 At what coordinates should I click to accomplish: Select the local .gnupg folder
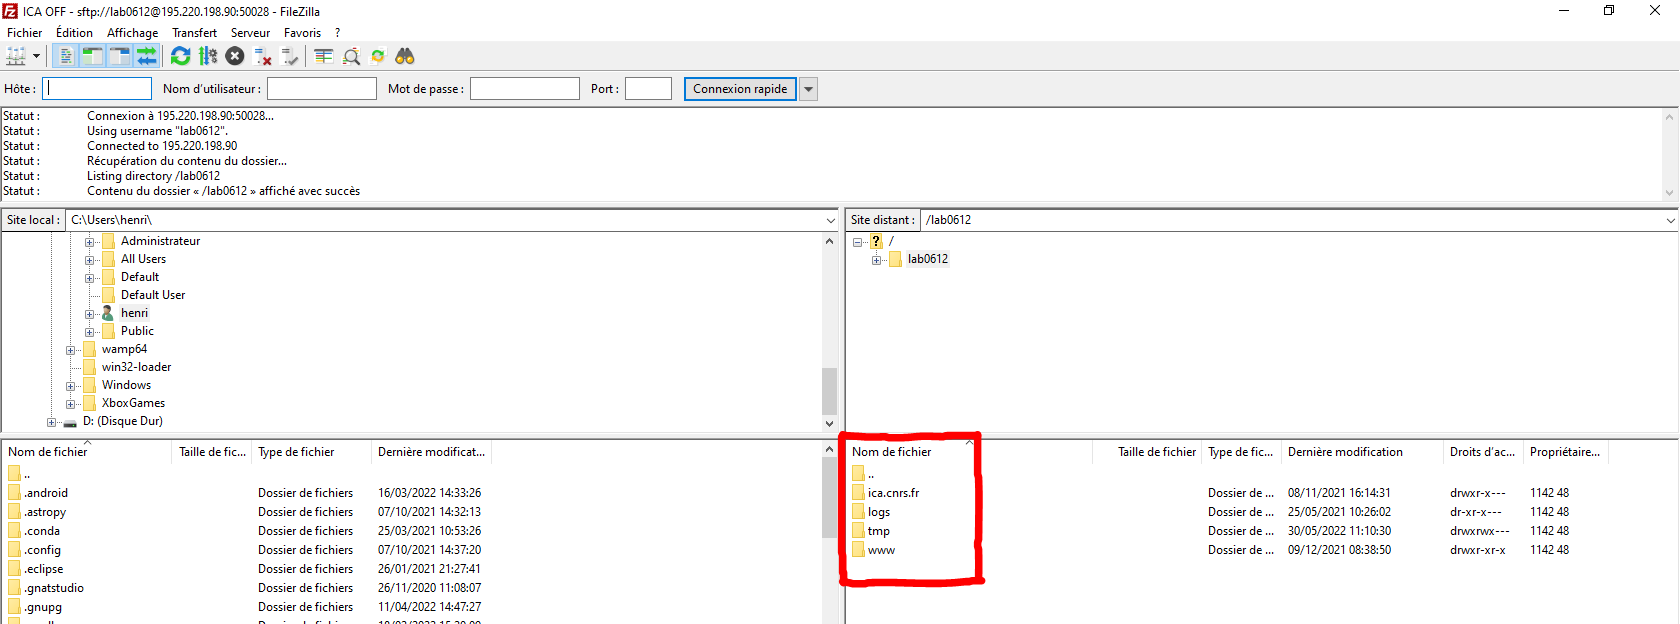tap(43, 607)
